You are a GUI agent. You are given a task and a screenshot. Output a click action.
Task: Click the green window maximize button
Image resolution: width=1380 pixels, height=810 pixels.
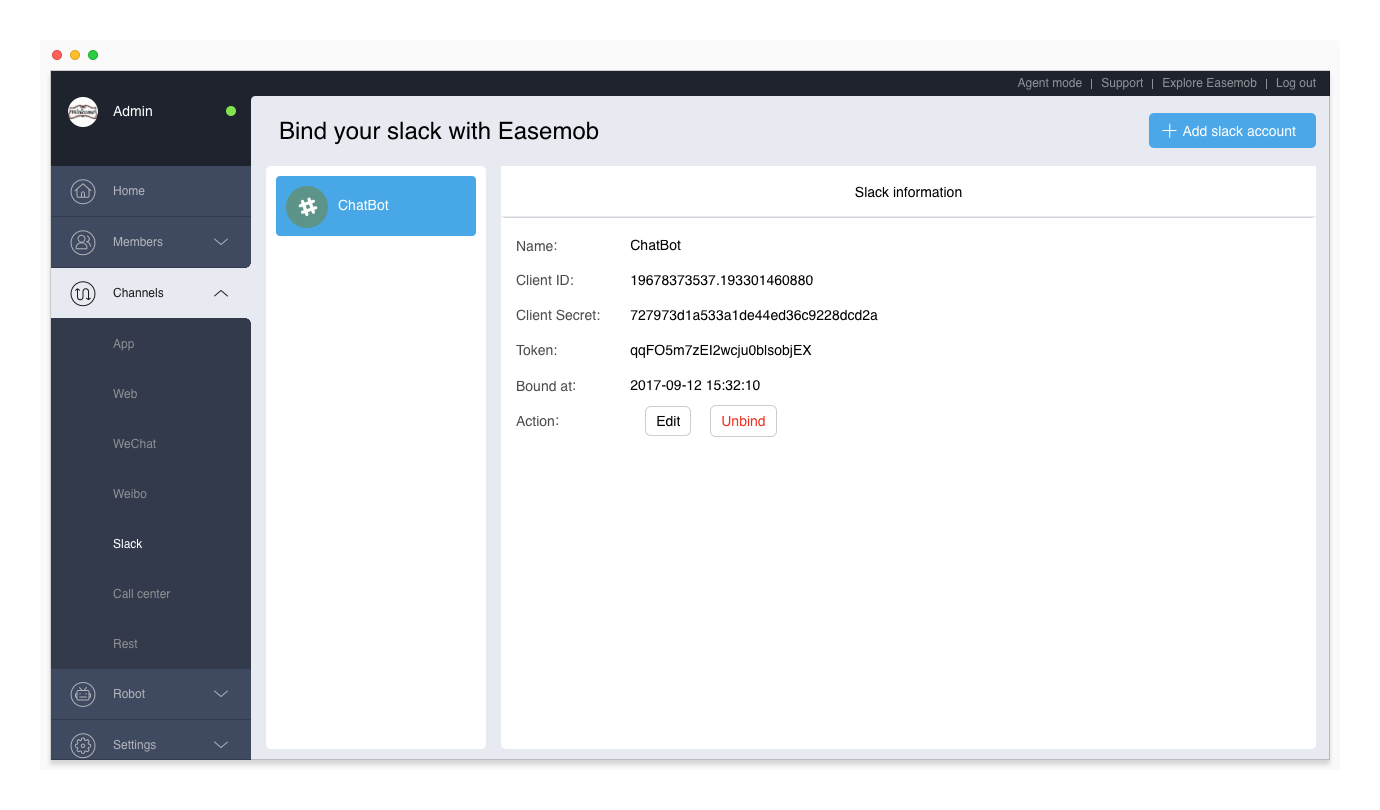93,55
